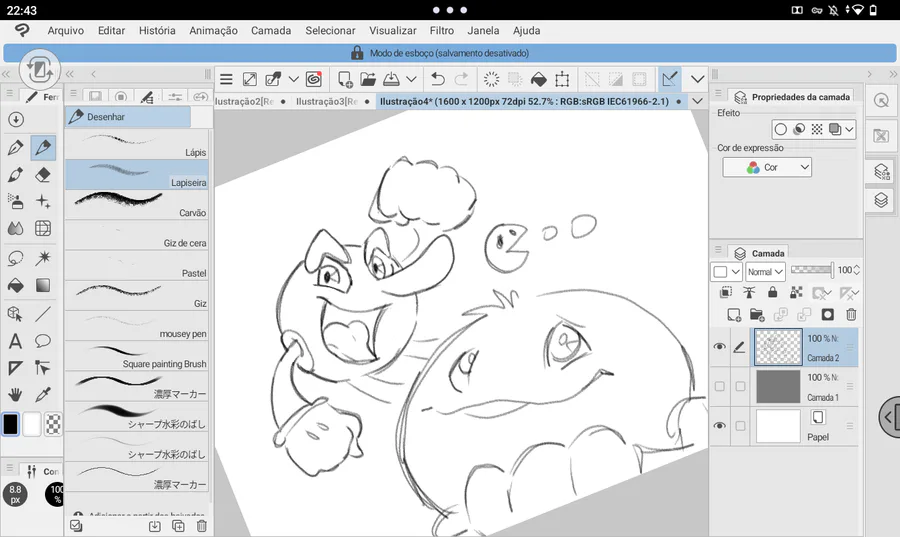Open the Normal blending mode dropdown
This screenshot has height=537, width=900.
click(x=765, y=272)
